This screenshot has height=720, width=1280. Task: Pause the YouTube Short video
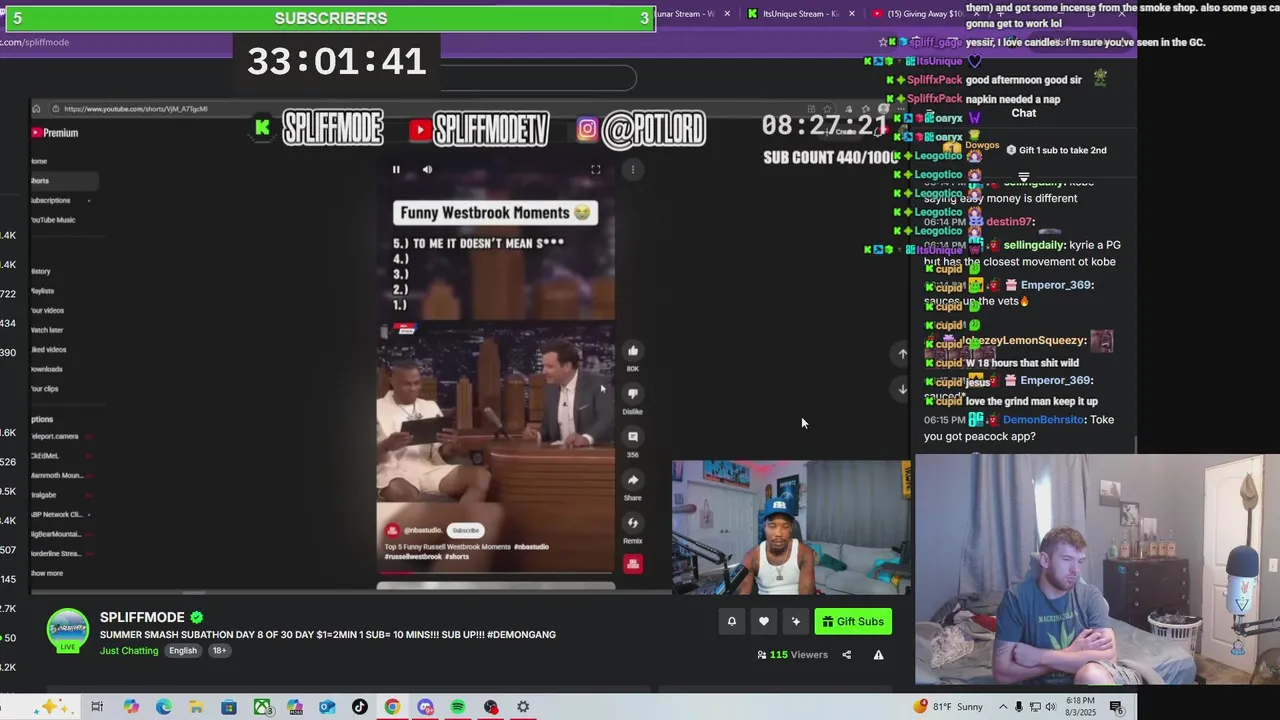396,170
